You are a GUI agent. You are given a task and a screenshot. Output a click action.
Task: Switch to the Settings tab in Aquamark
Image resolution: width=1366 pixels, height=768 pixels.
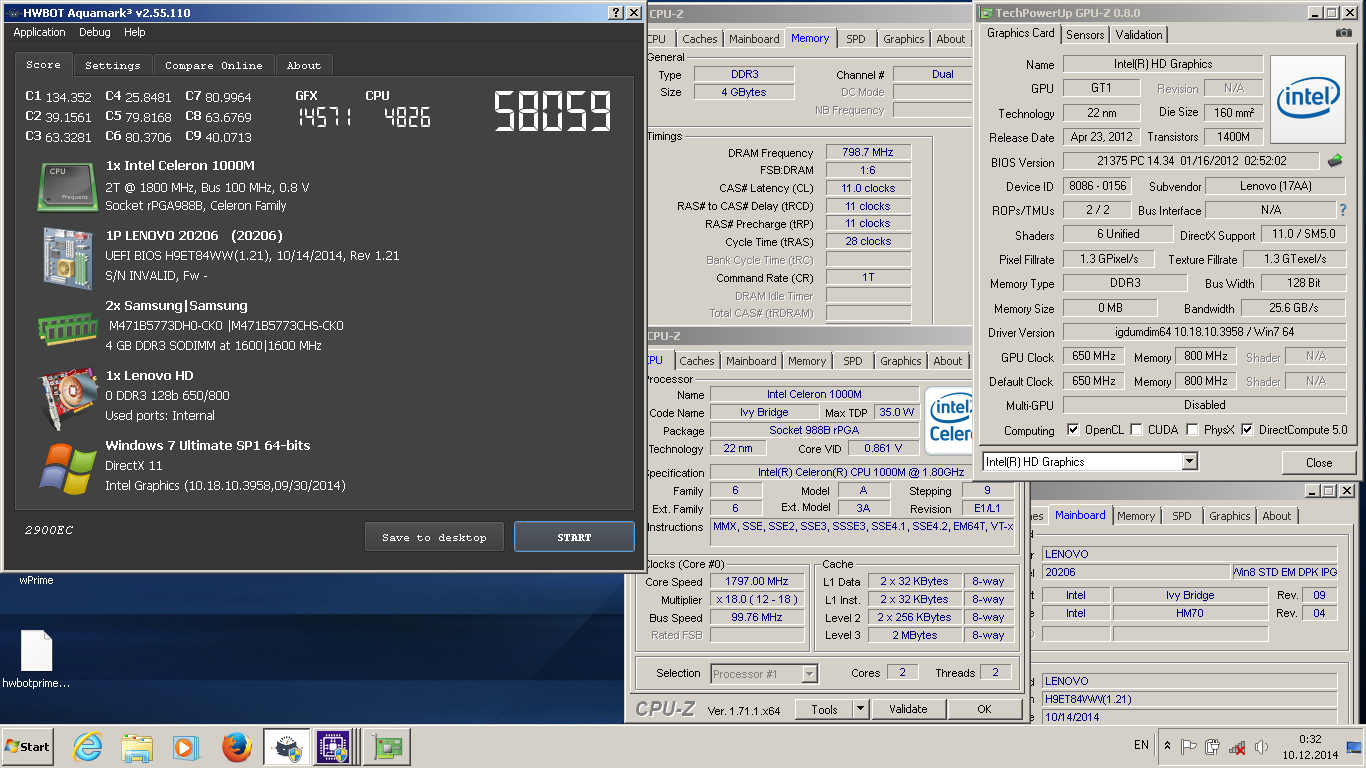pos(112,65)
